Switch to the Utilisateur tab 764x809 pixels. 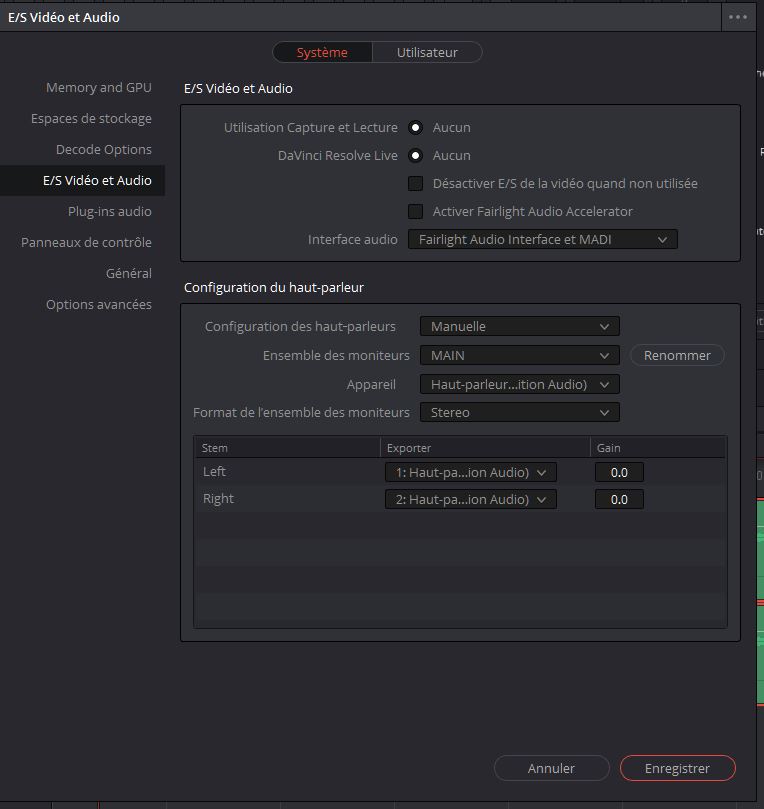tap(427, 52)
